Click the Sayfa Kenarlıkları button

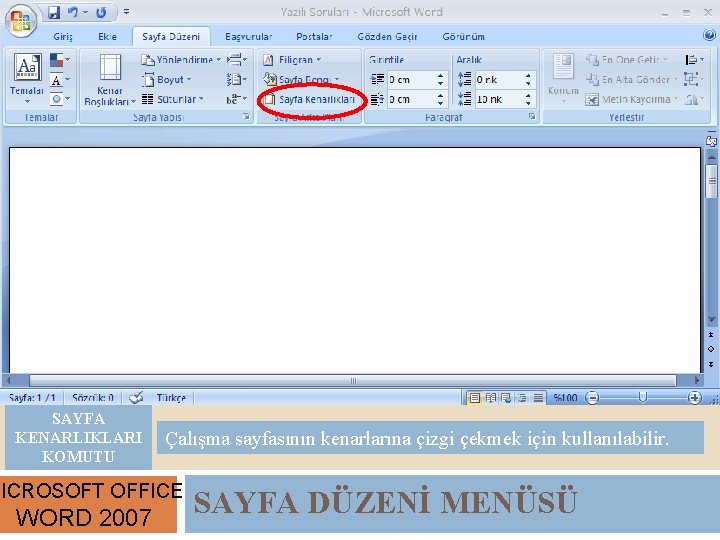(310, 99)
